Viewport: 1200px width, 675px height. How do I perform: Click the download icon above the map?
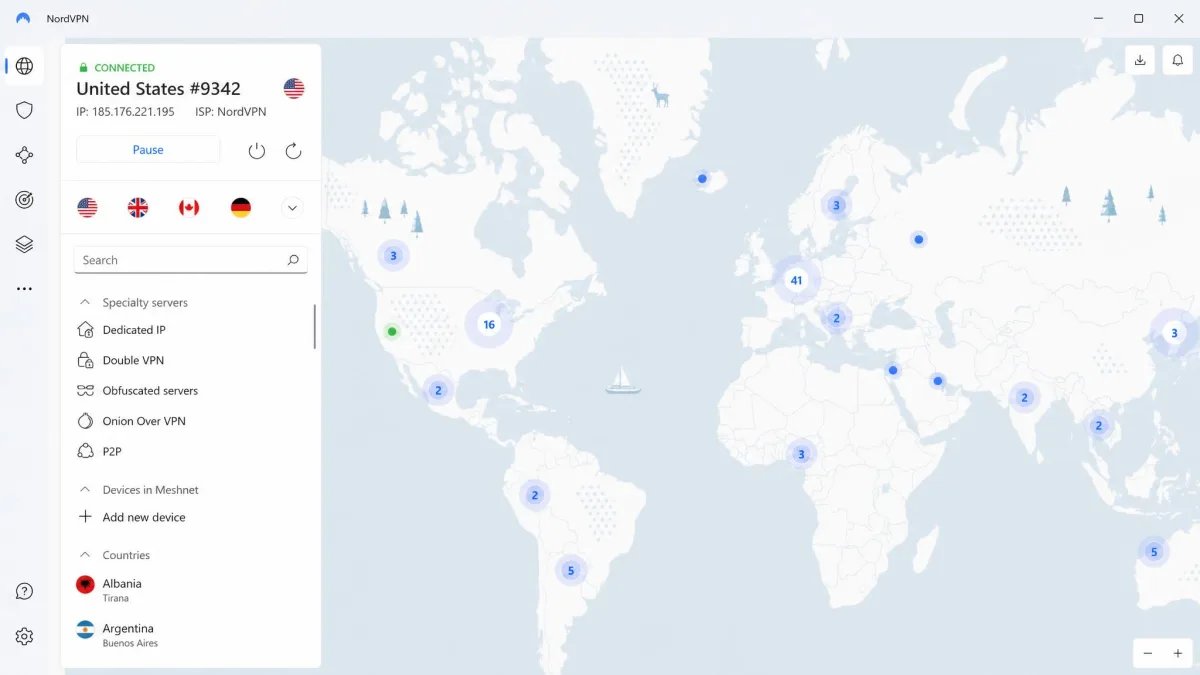[x=1140, y=60]
